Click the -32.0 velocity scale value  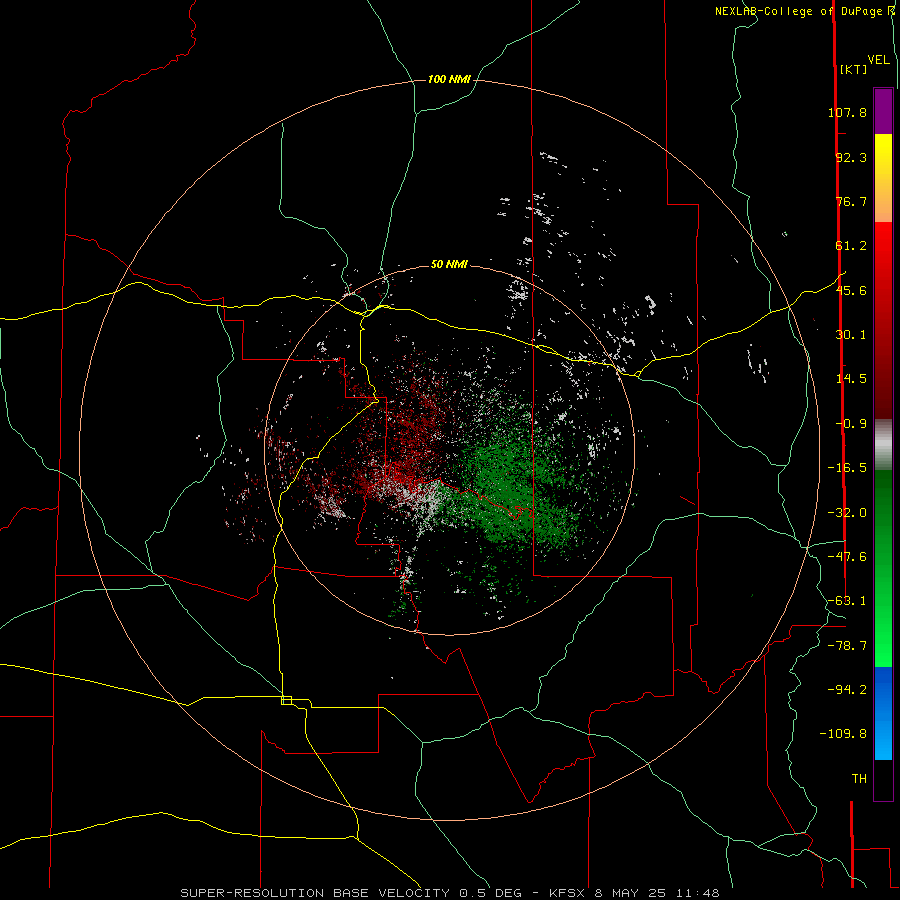pyautogui.click(x=847, y=513)
